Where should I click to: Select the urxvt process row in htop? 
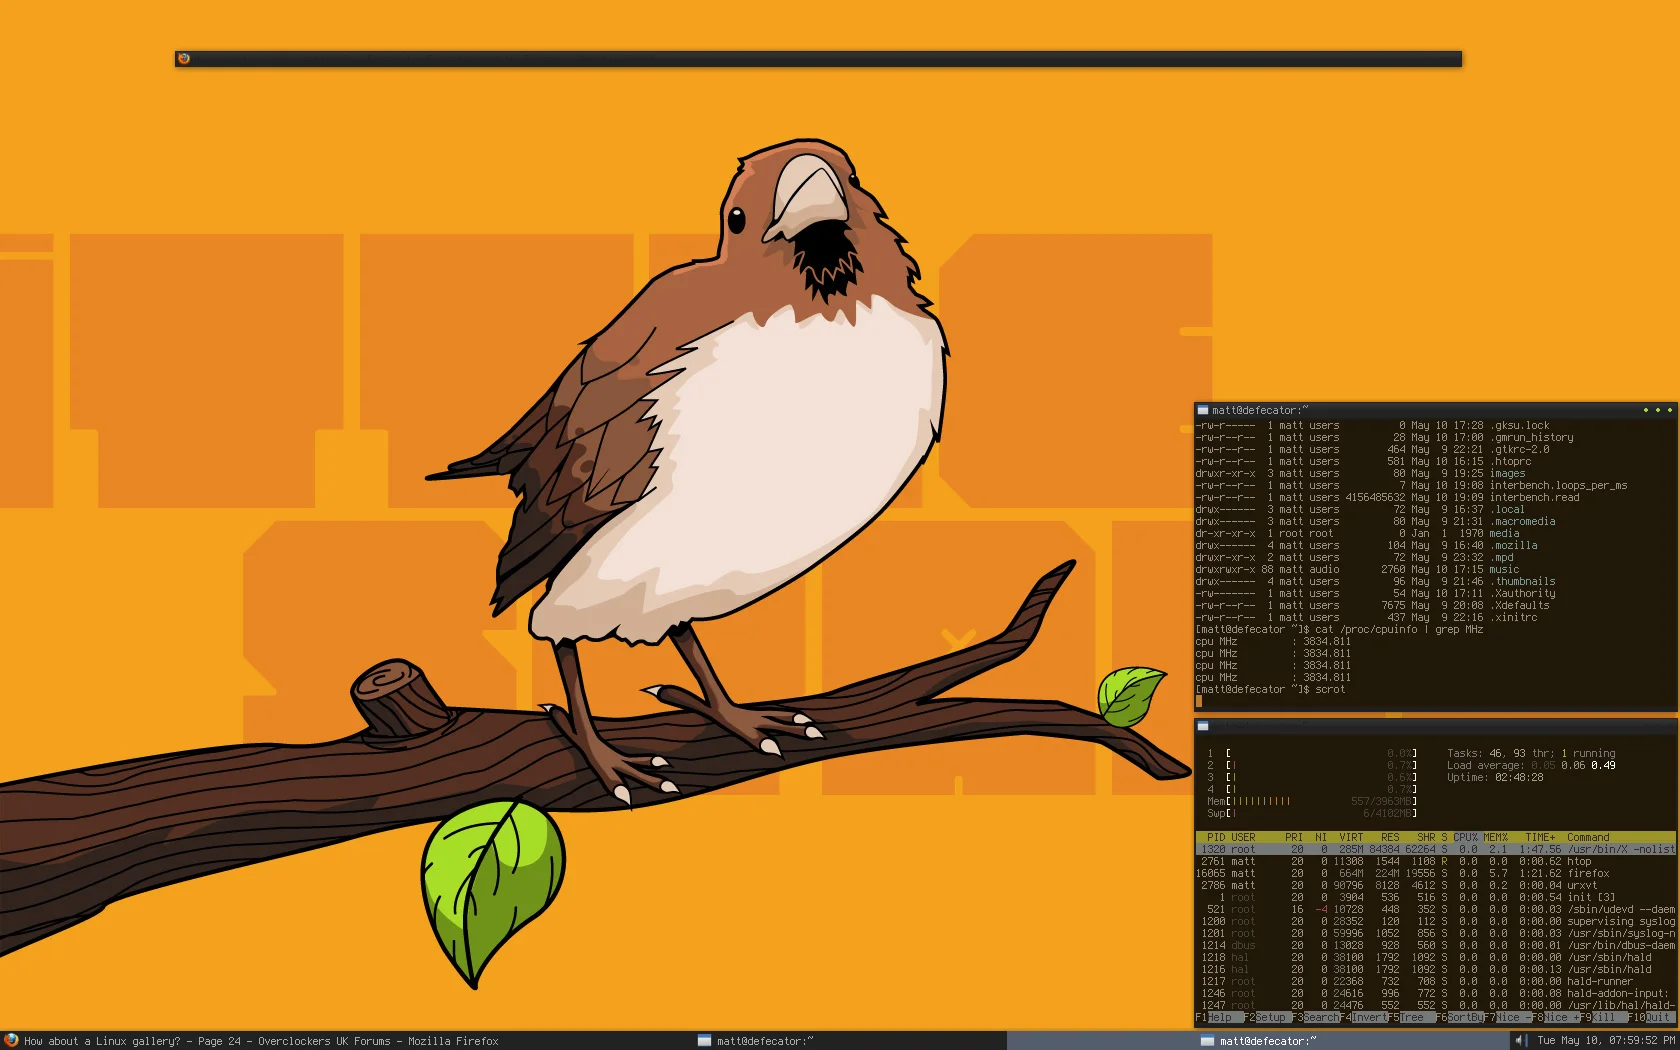(x=1435, y=885)
